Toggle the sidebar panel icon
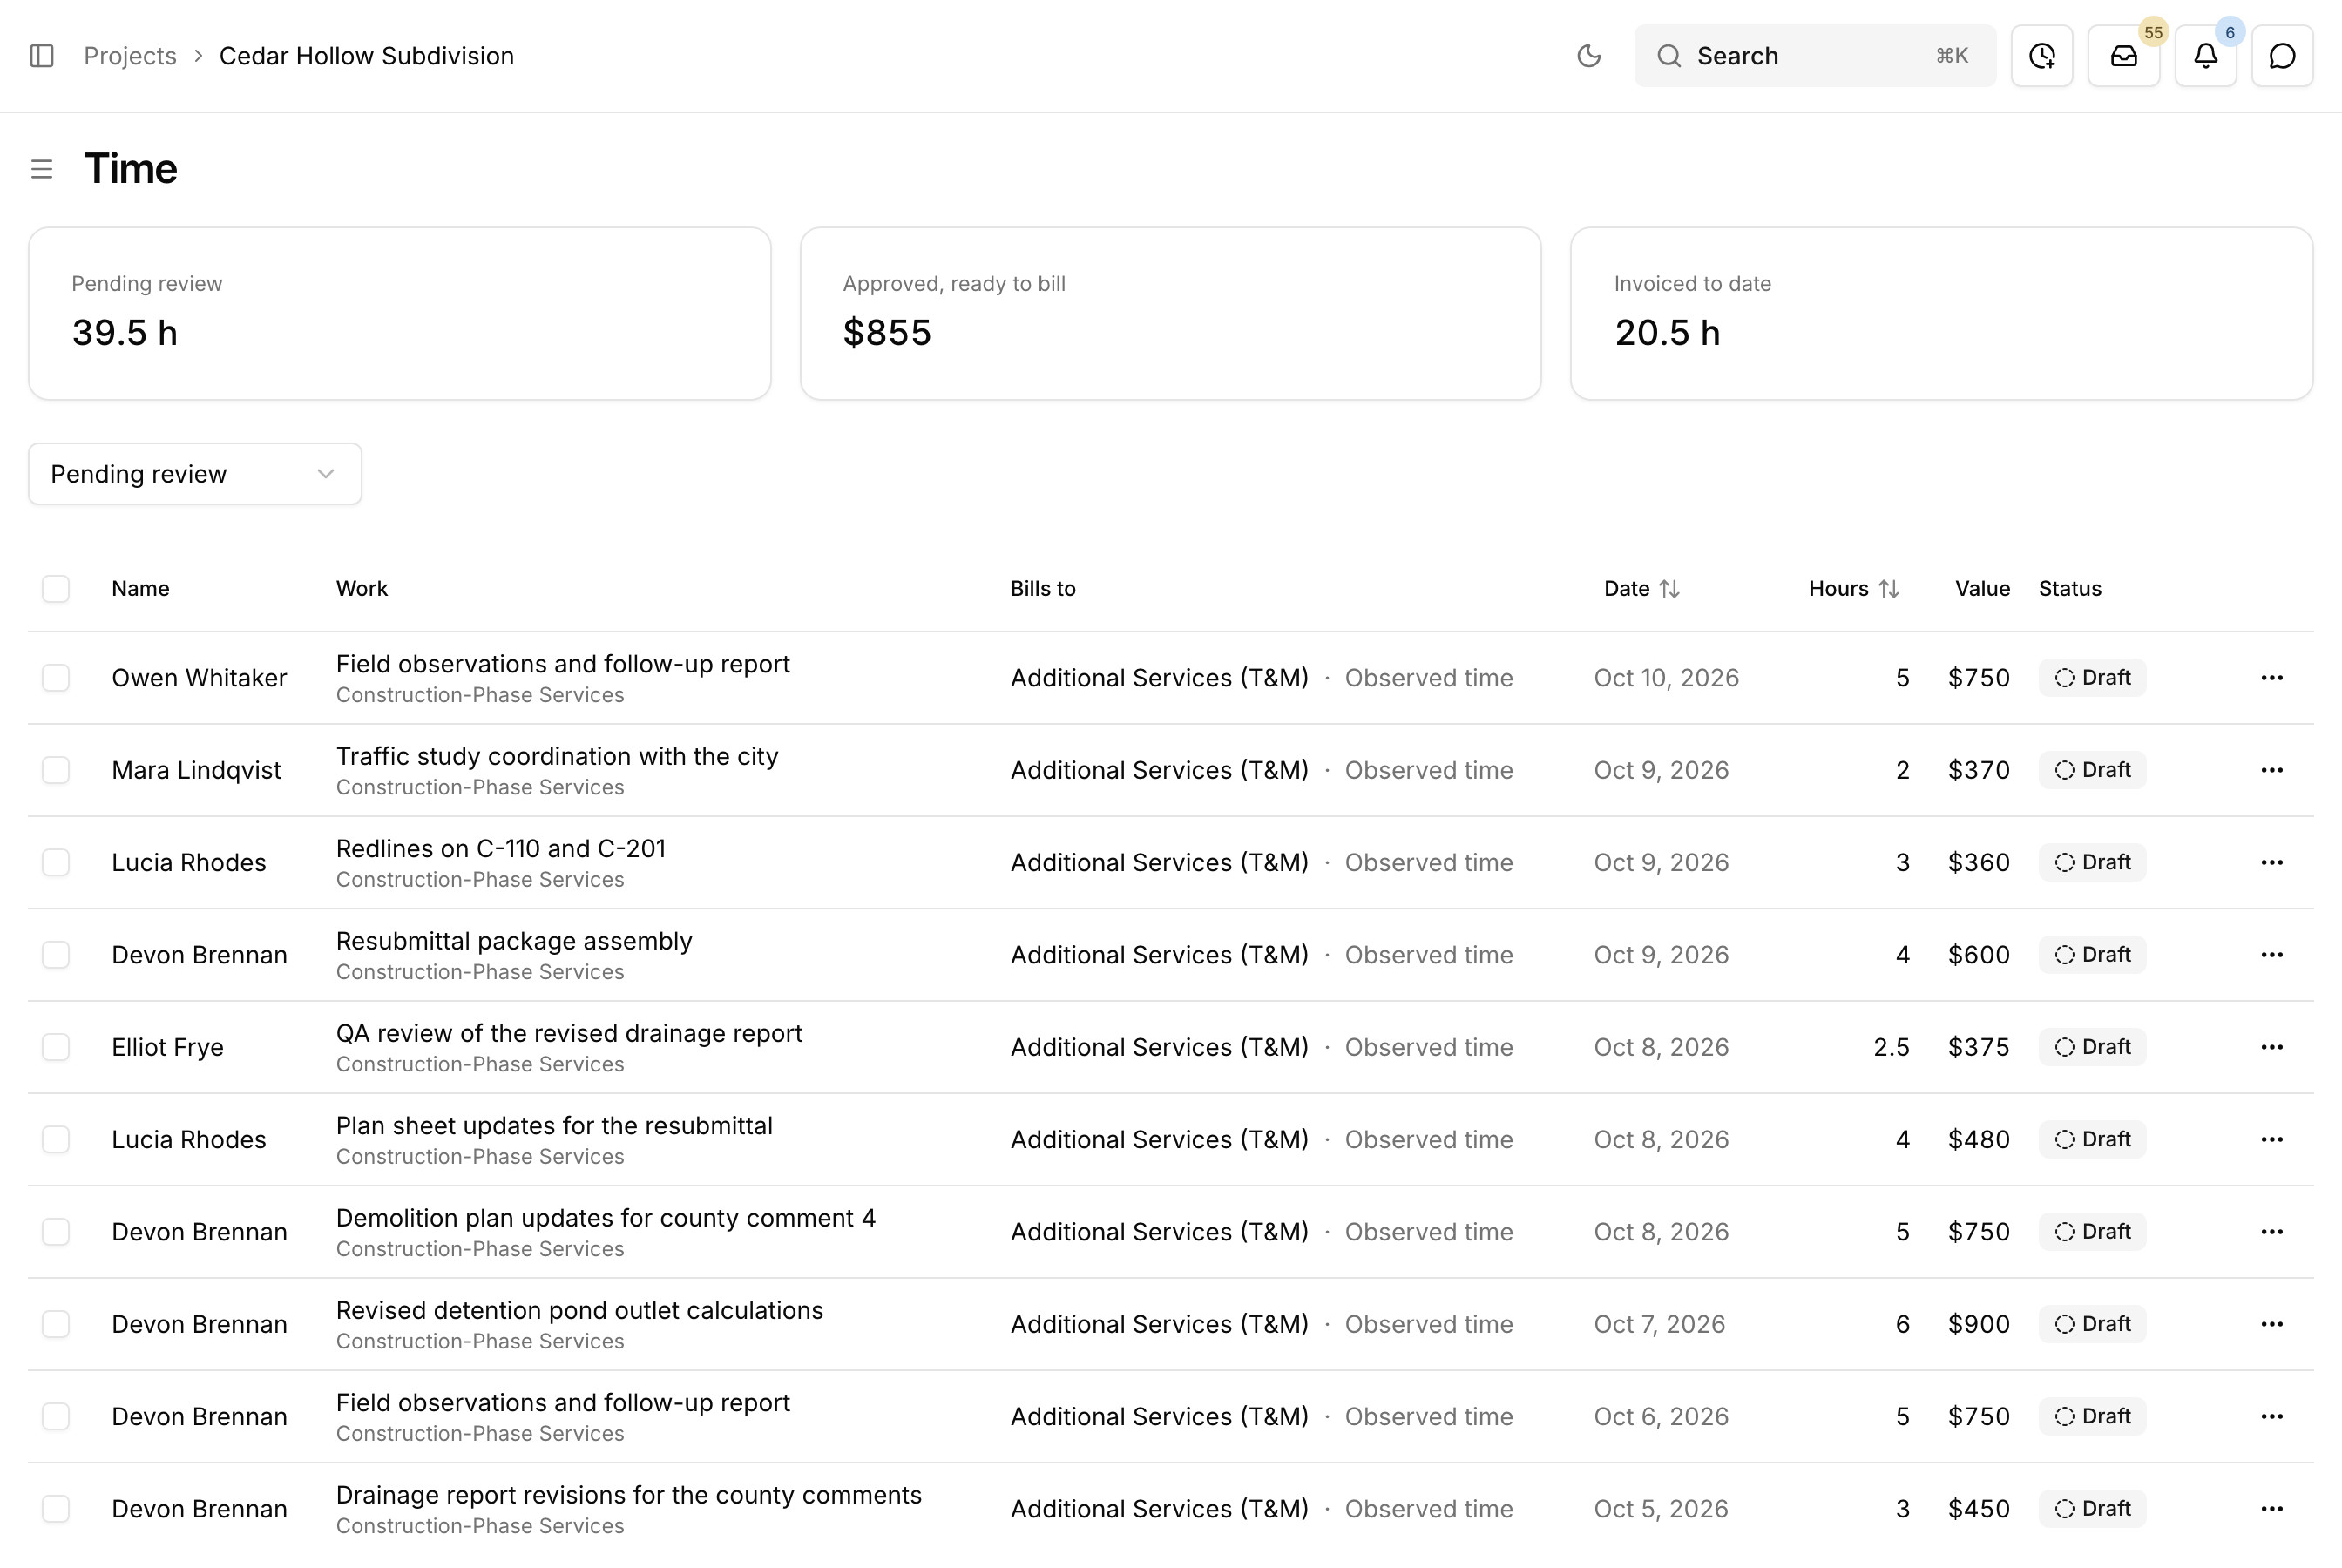Screen dimensions: 2342x1568 (x=42, y=56)
